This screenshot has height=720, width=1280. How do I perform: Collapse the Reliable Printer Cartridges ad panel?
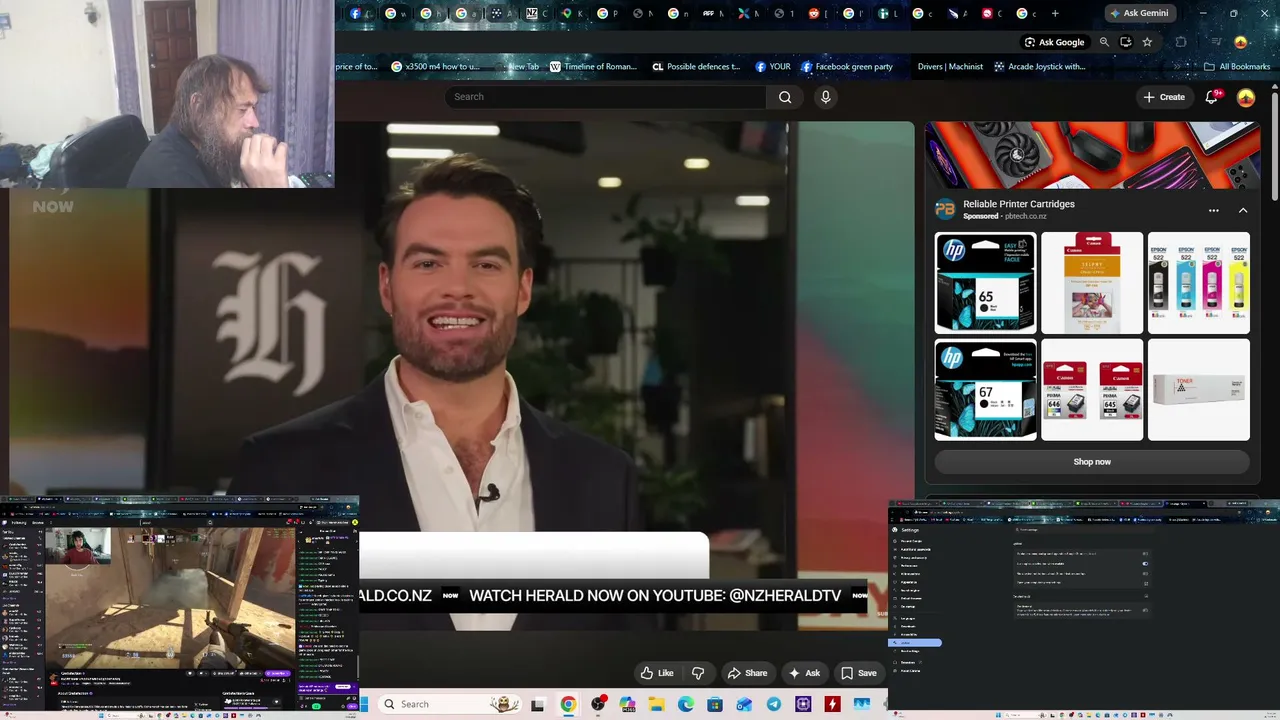click(x=1243, y=211)
